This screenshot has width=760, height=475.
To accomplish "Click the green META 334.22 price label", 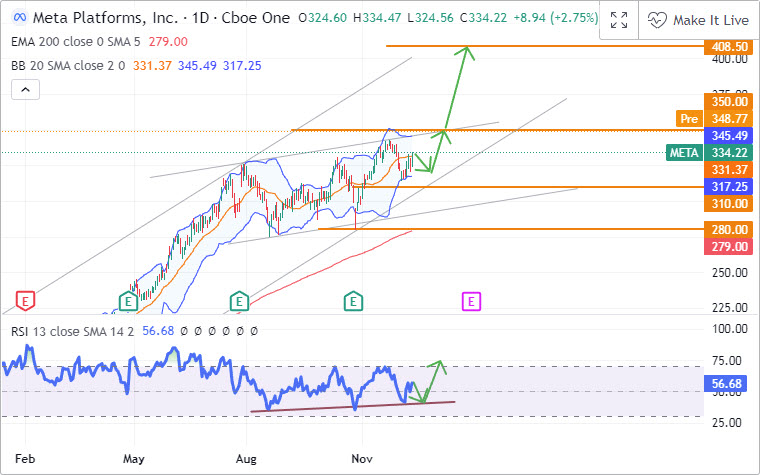I will (710, 152).
